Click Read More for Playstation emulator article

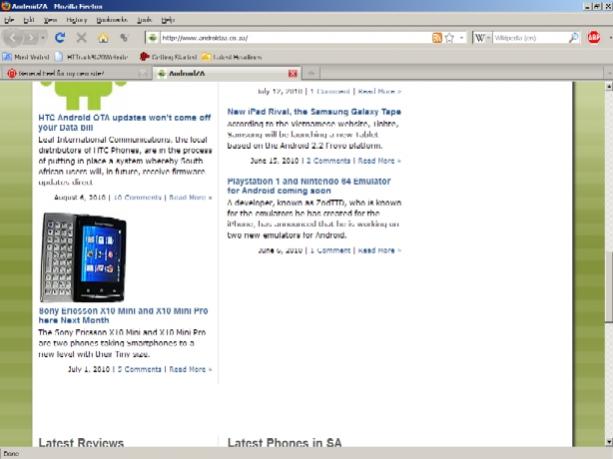[x=379, y=250]
